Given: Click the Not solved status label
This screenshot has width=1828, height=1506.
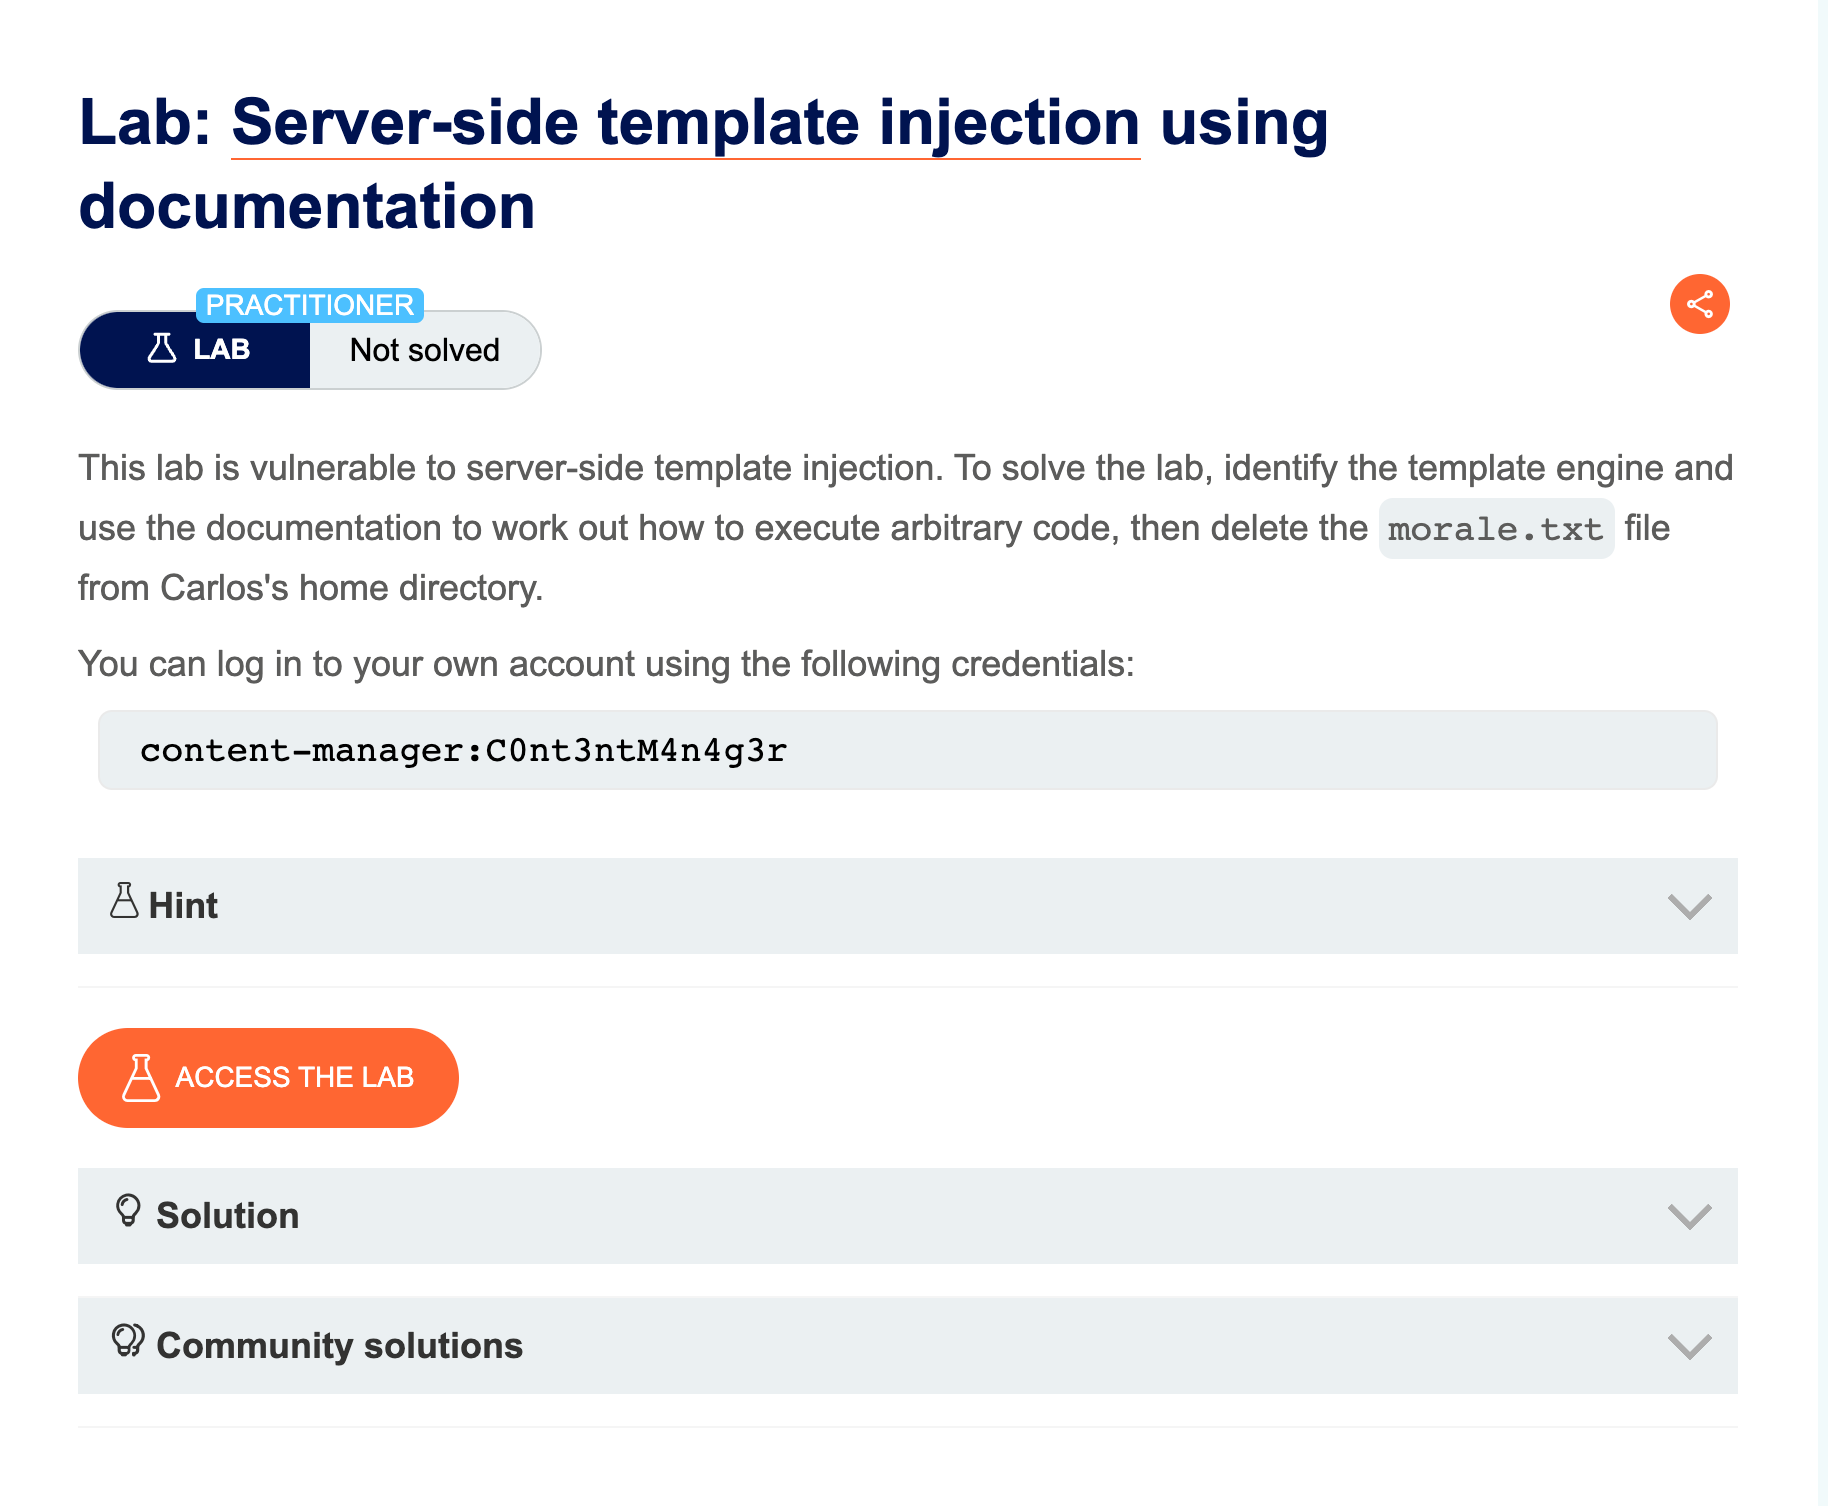Looking at the screenshot, I should pyautogui.click(x=425, y=350).
